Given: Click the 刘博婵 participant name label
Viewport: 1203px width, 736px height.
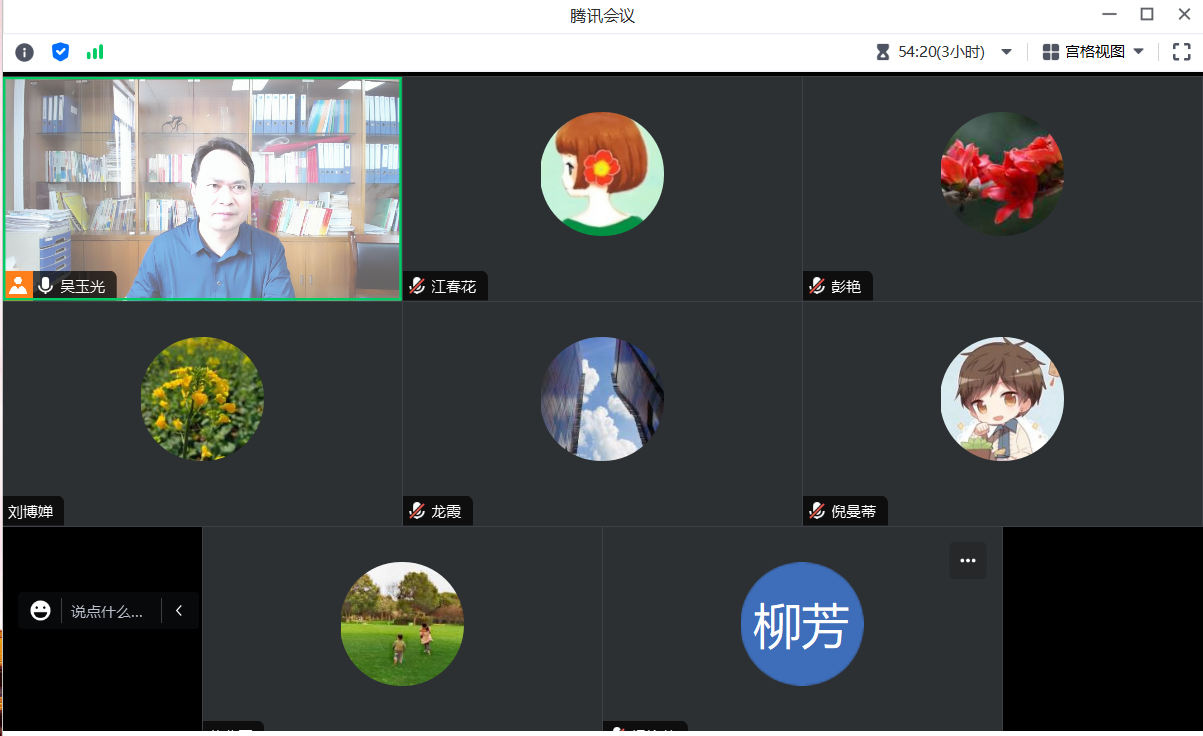Looking at the screenshot, I should 30,511.
